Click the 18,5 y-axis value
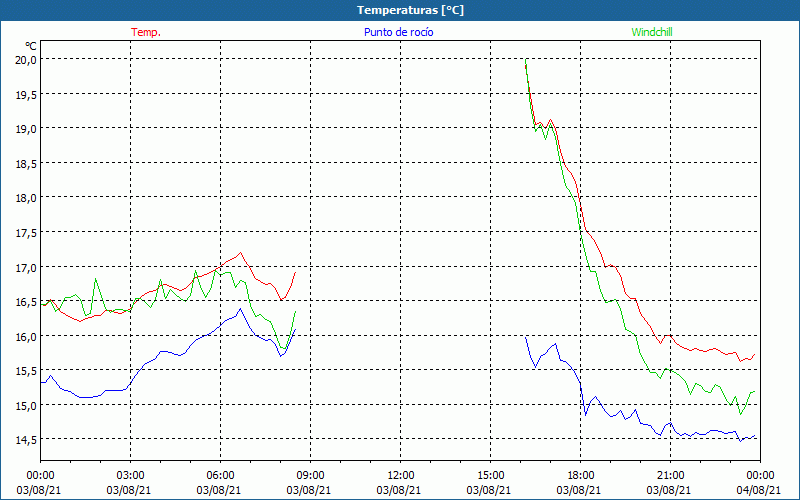 pyautogui.click(x=27, y=163)
